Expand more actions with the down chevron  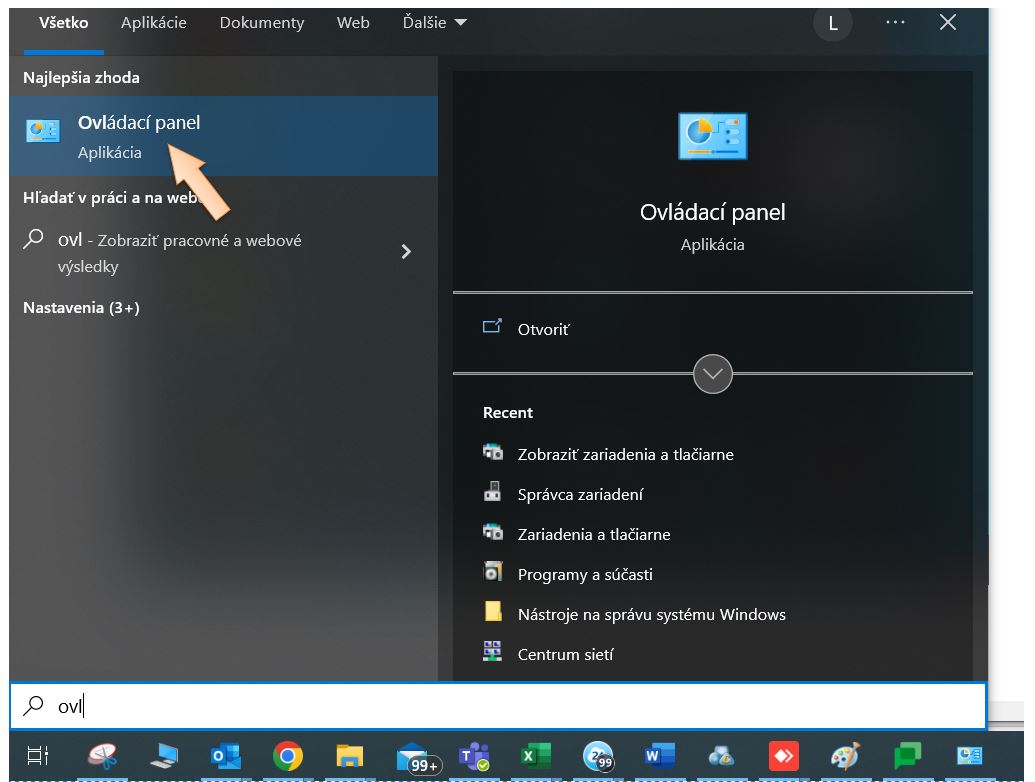coord(712,374)
